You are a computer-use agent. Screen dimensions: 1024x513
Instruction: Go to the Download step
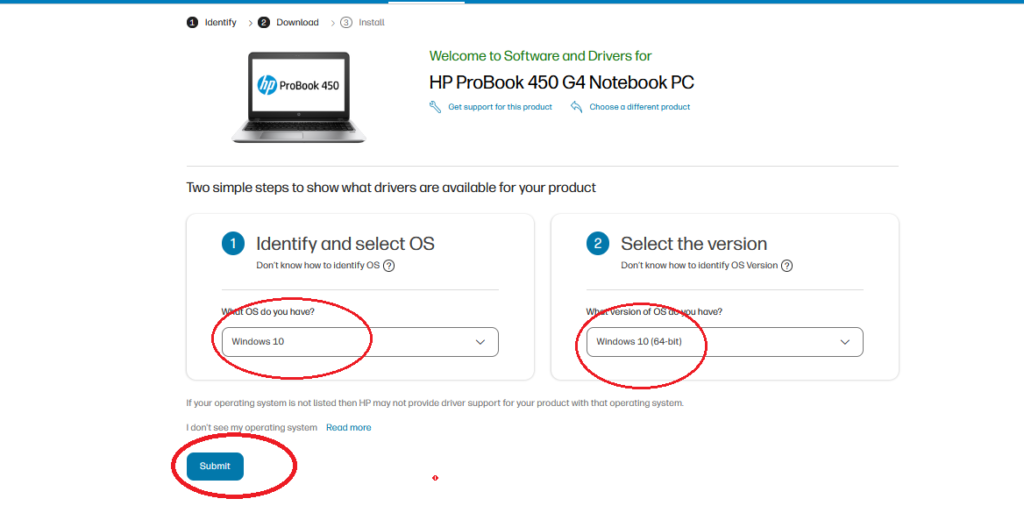pos(289,22)
